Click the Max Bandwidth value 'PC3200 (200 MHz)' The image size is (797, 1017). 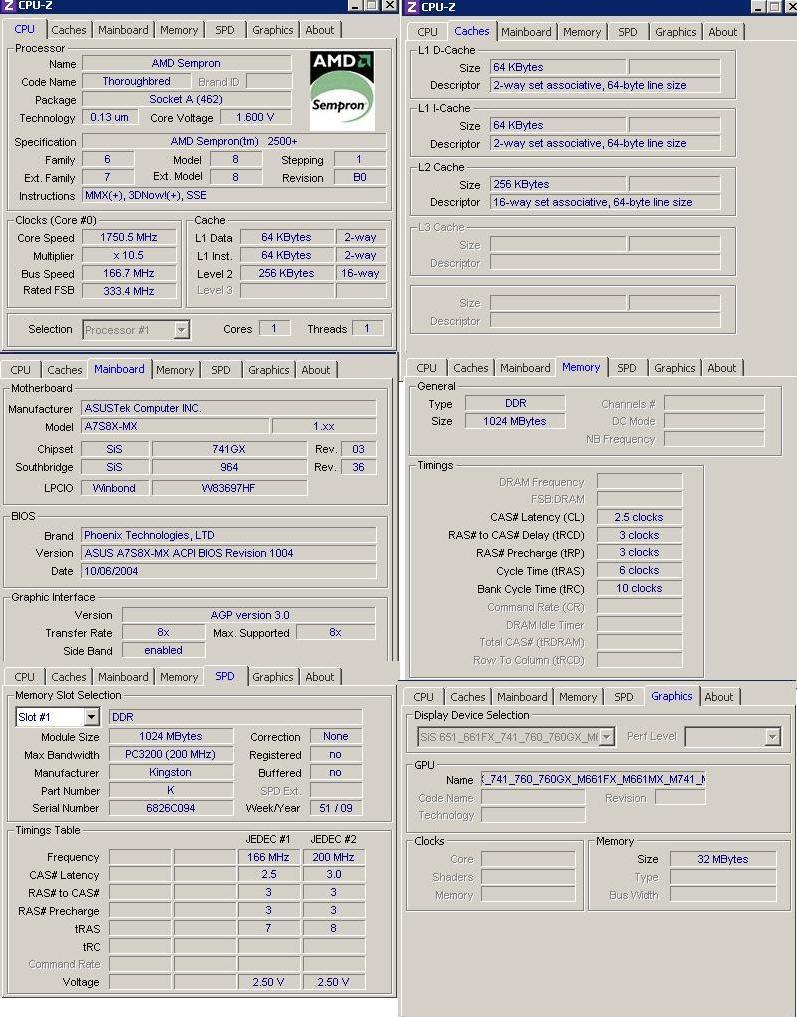[x=171, y=754]
